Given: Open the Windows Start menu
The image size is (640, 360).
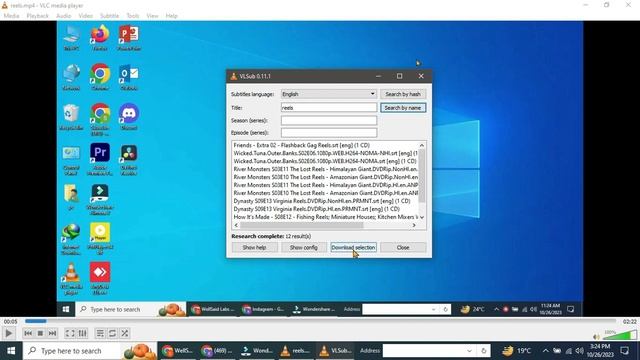Looking at the screenshot, I should 11,351.
